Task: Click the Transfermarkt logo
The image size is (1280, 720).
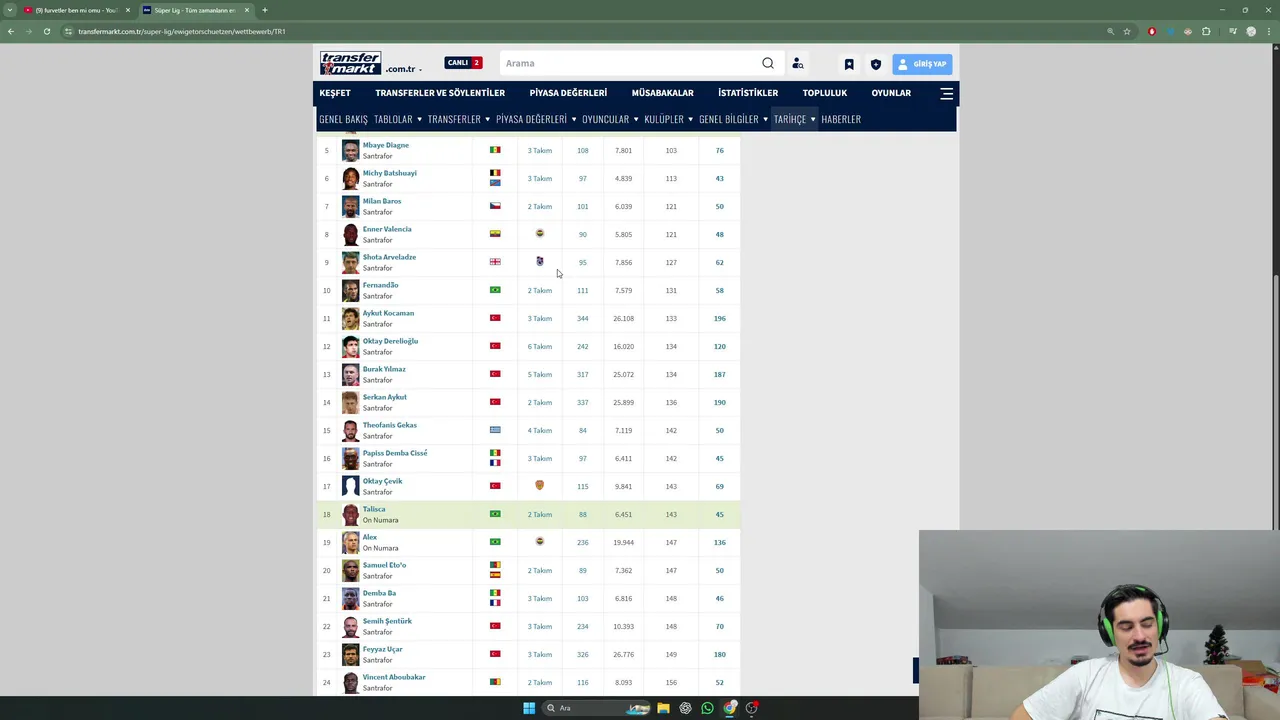Action: tap(350, 62)
